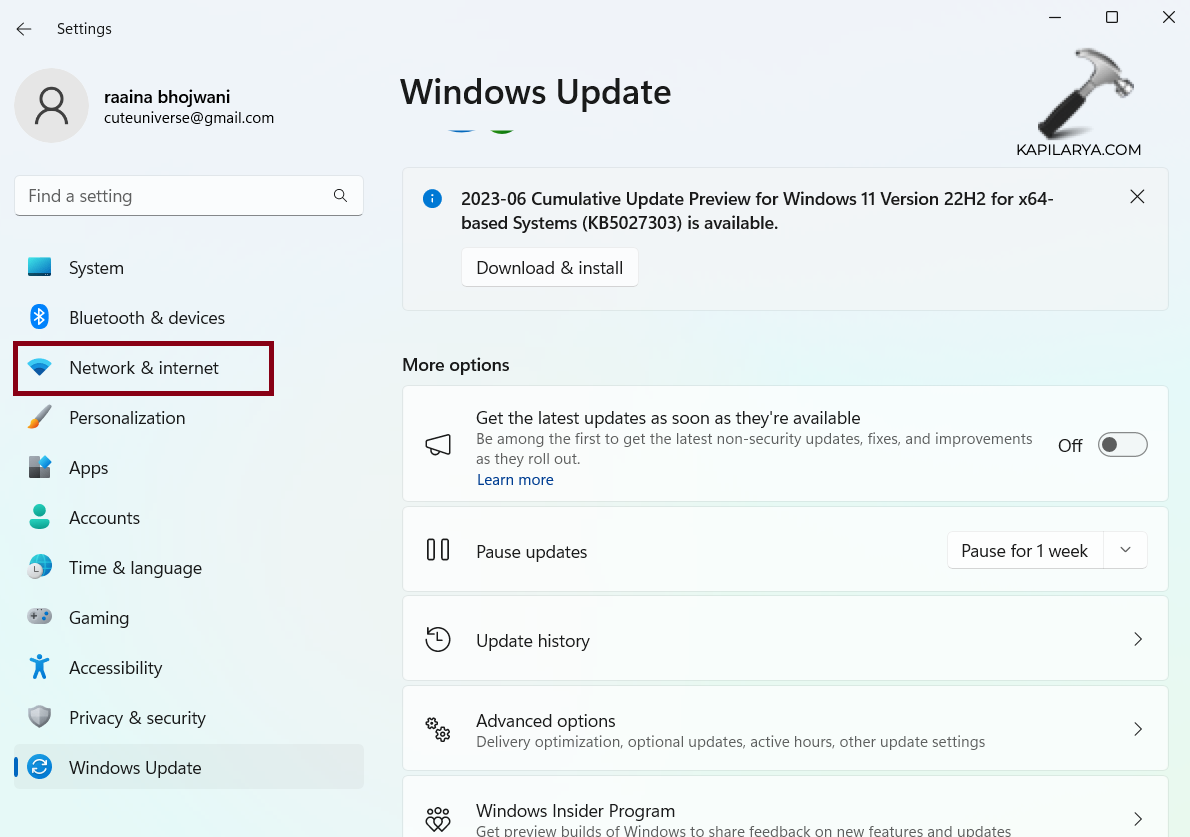Click the Privacy & security shield icon

pyautogui.click(x=39, y=717)
